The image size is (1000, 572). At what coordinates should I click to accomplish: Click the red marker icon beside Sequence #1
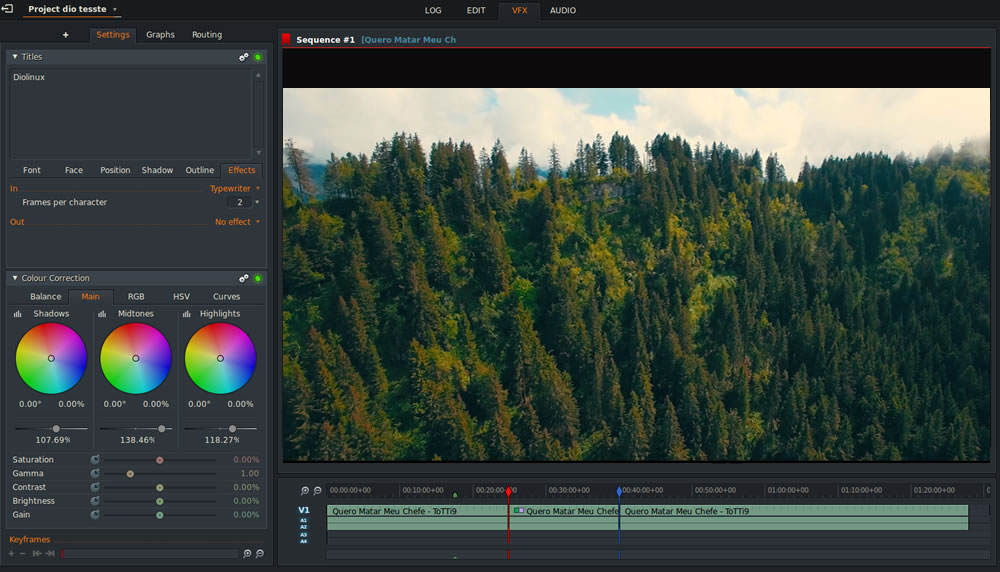point(286,40)
